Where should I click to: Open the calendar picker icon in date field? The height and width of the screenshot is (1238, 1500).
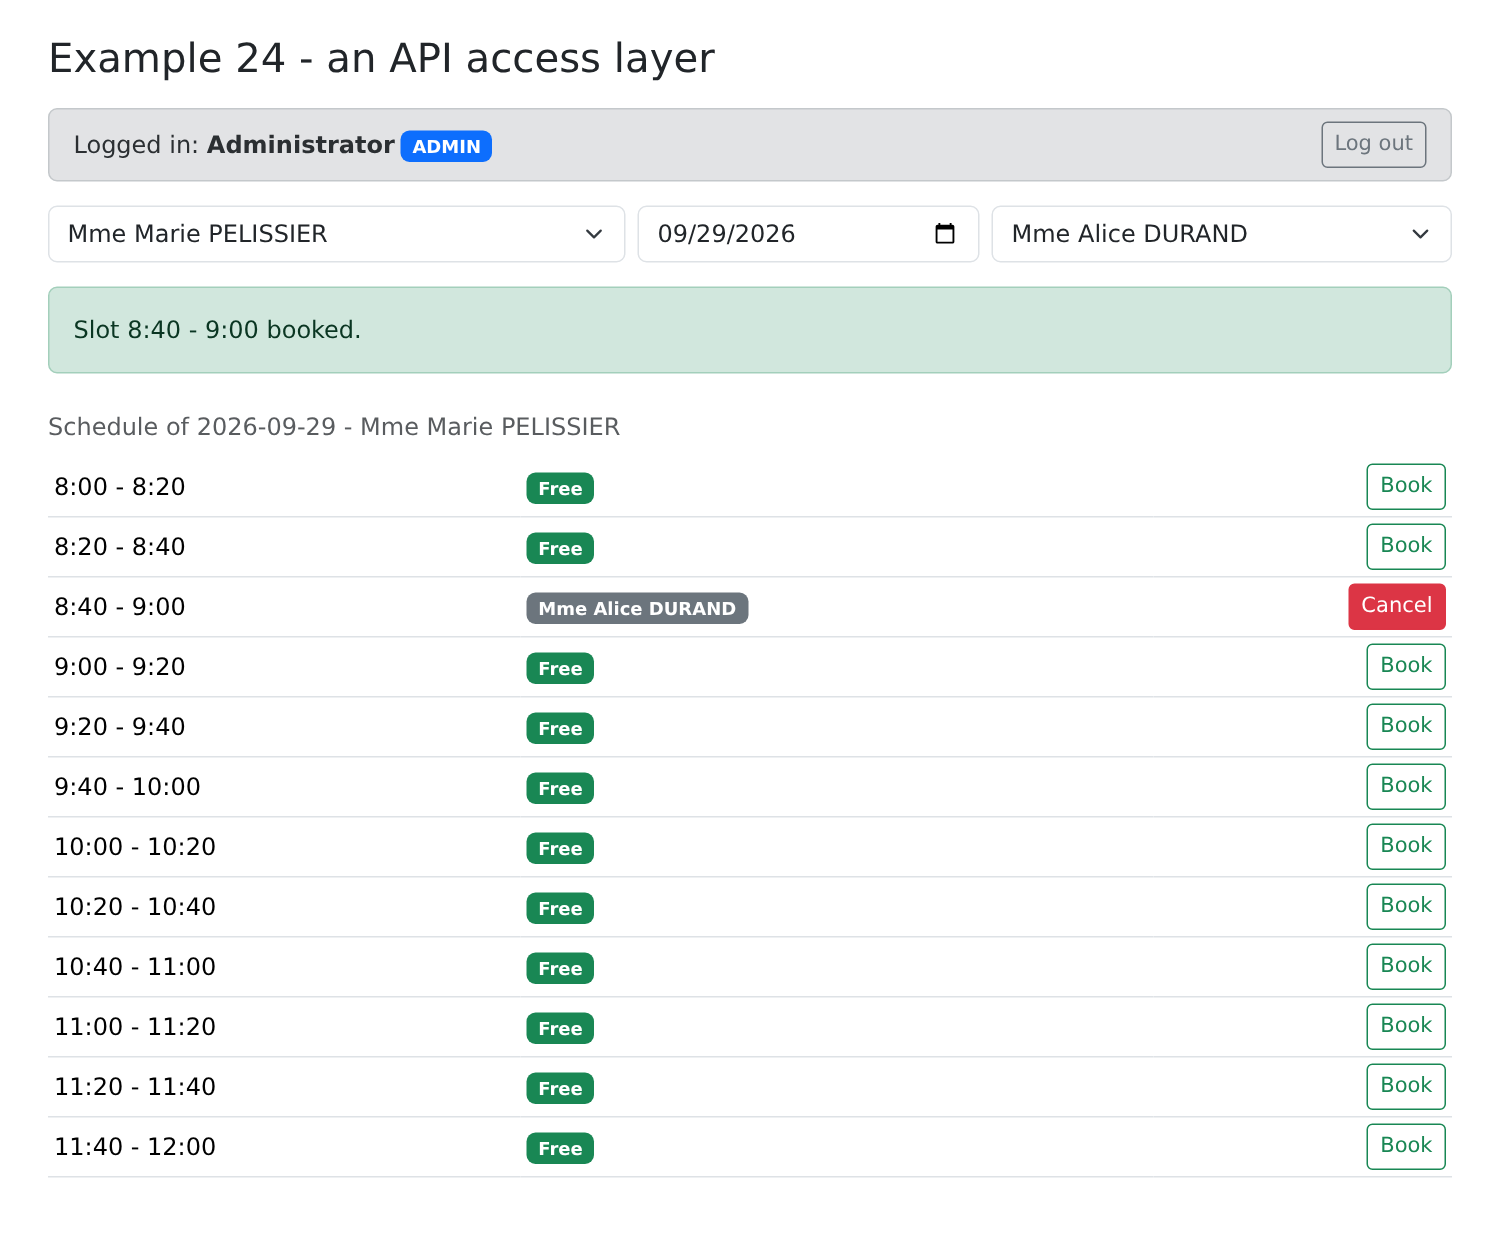[944, 234]
